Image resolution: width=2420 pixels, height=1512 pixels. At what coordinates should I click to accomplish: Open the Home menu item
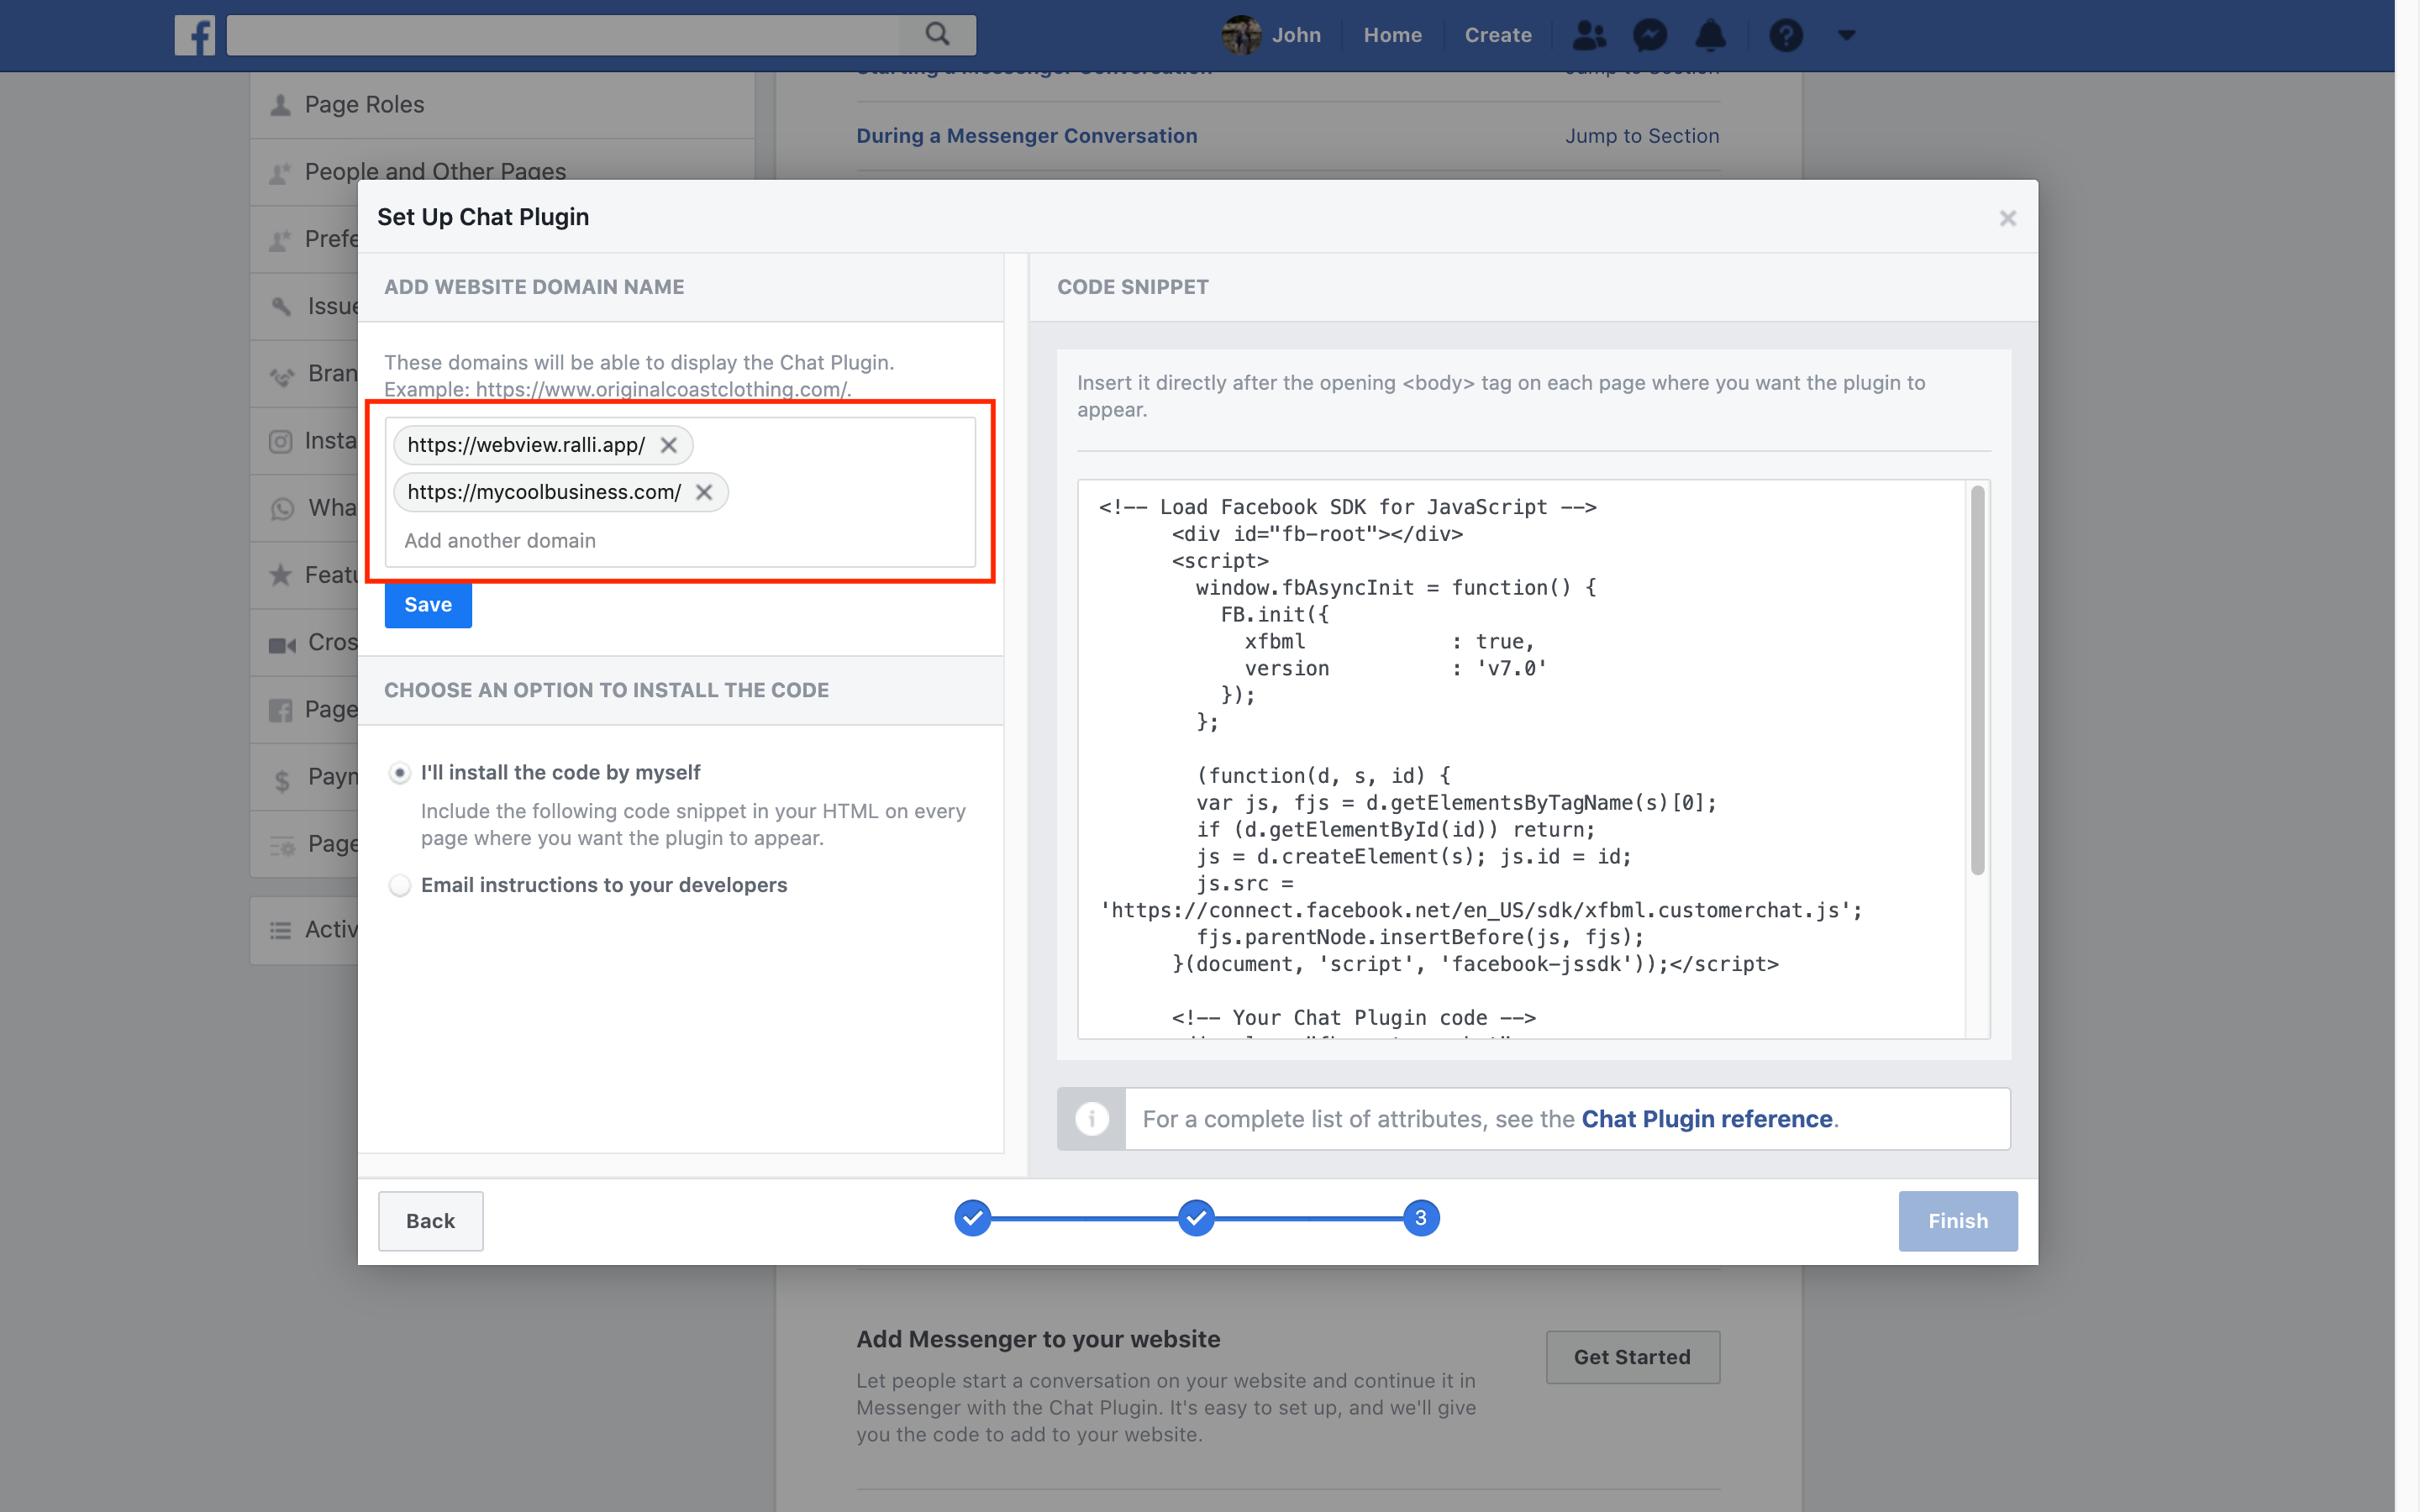(1392, 35)
